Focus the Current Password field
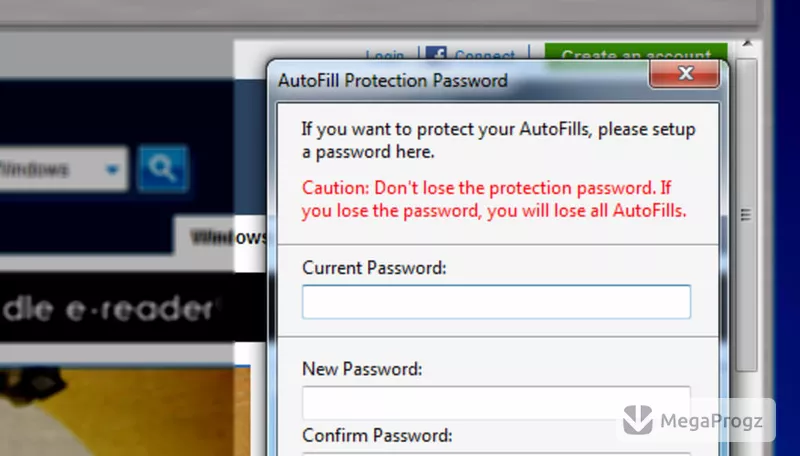Screen dimensions: 800x456 tap(496, 302)
